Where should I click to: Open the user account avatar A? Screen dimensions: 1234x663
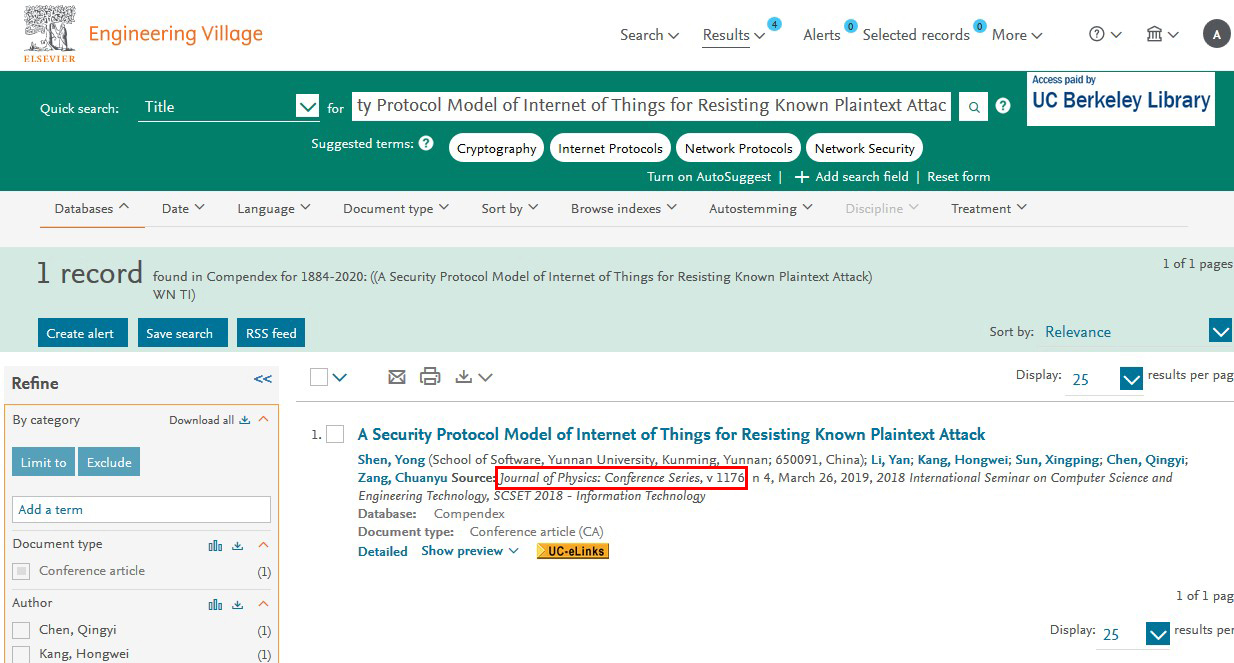coord(1216,34)
